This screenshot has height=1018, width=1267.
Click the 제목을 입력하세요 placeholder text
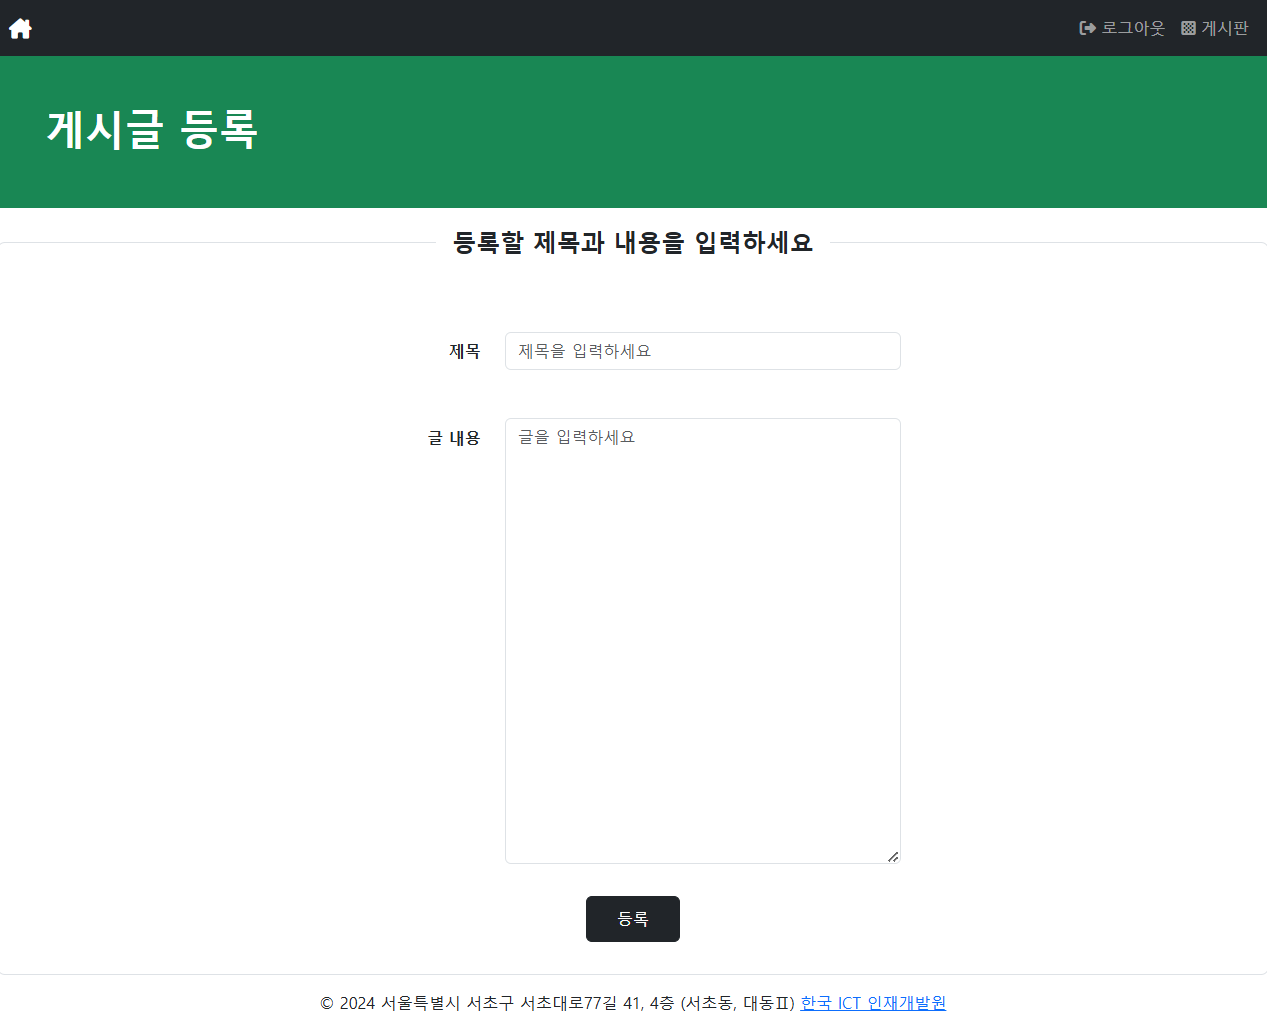pyautogui.click(x=585, y=351)
